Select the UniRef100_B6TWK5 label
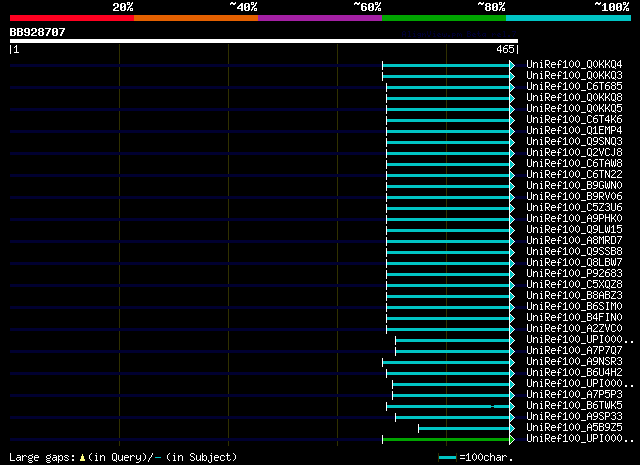This screenshot has height=465, width=640. point(574,406)
